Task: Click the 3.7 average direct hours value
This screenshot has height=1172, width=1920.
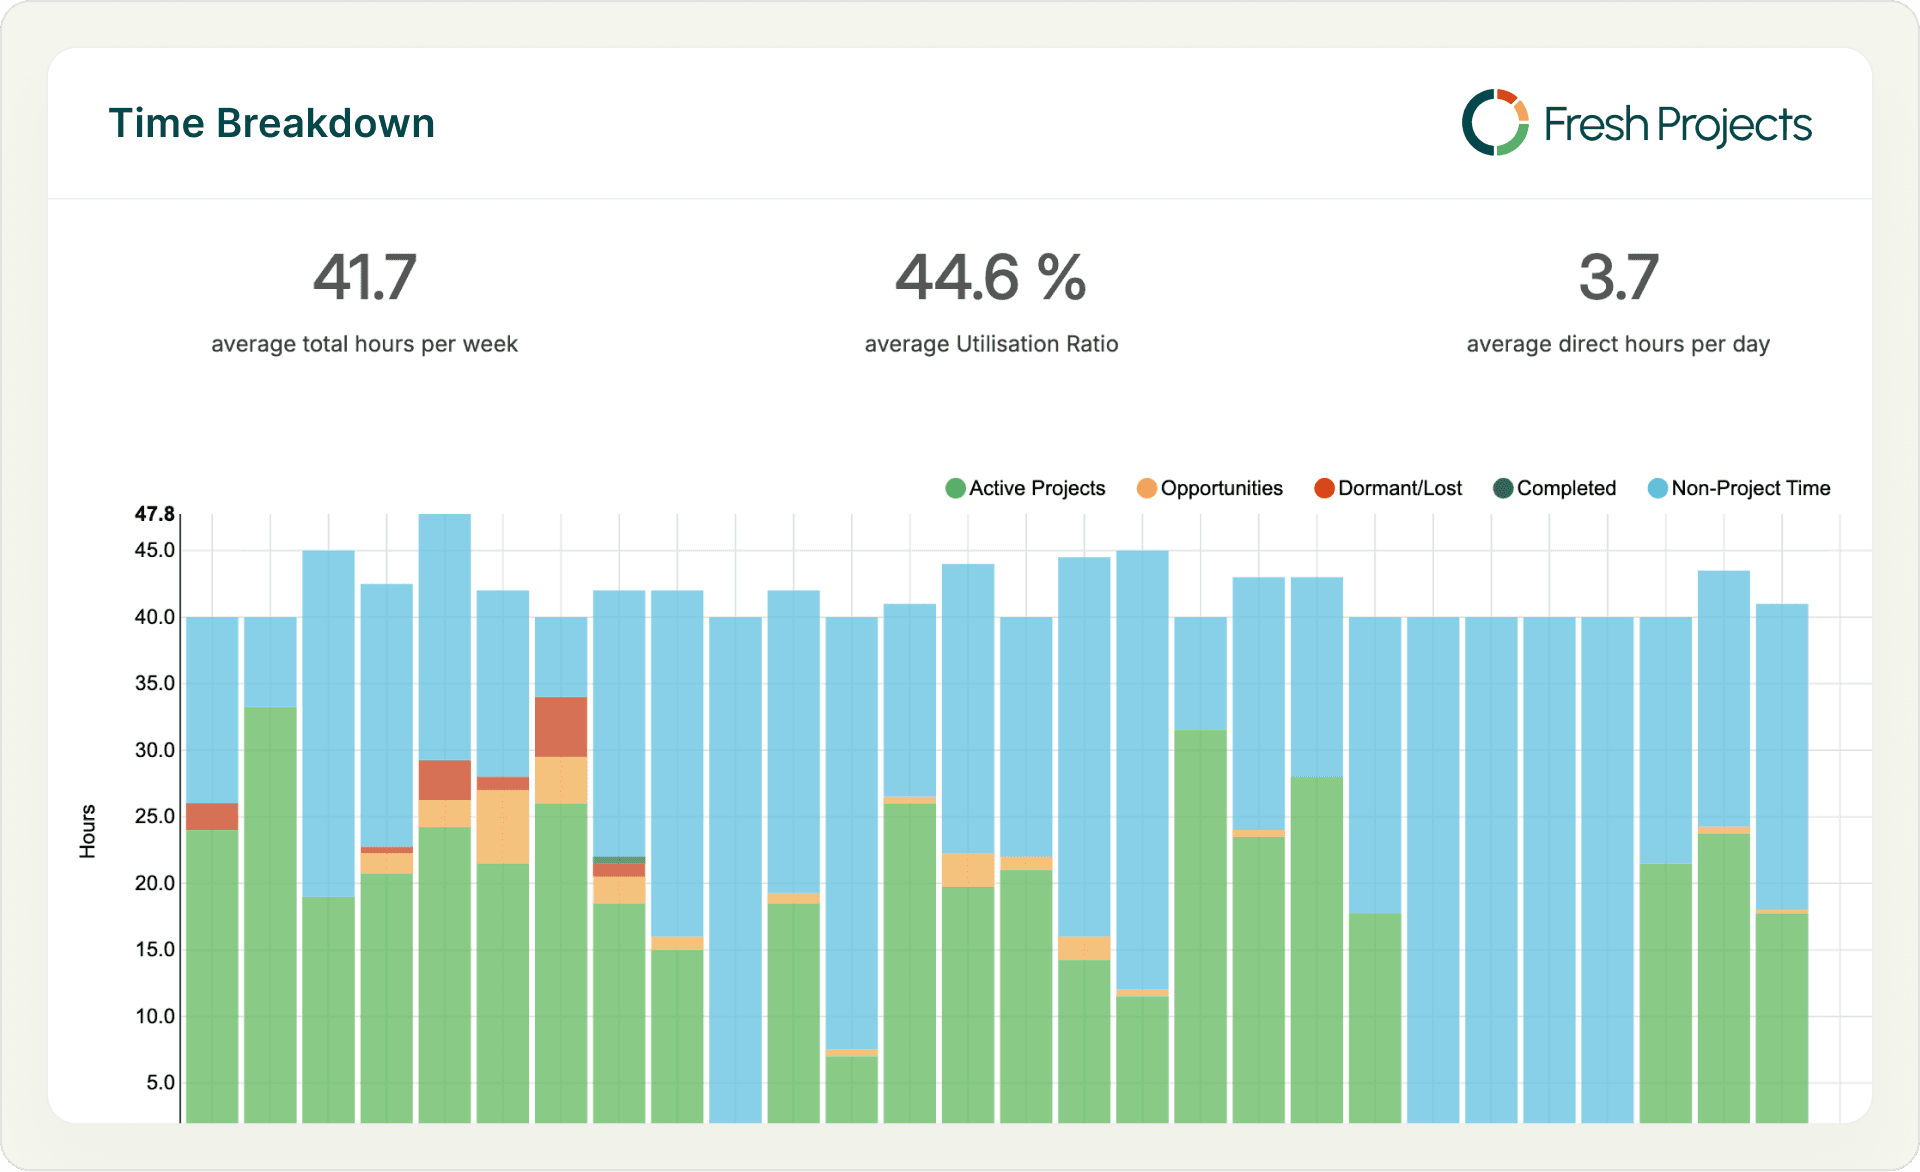Action: coord(1618,277)
